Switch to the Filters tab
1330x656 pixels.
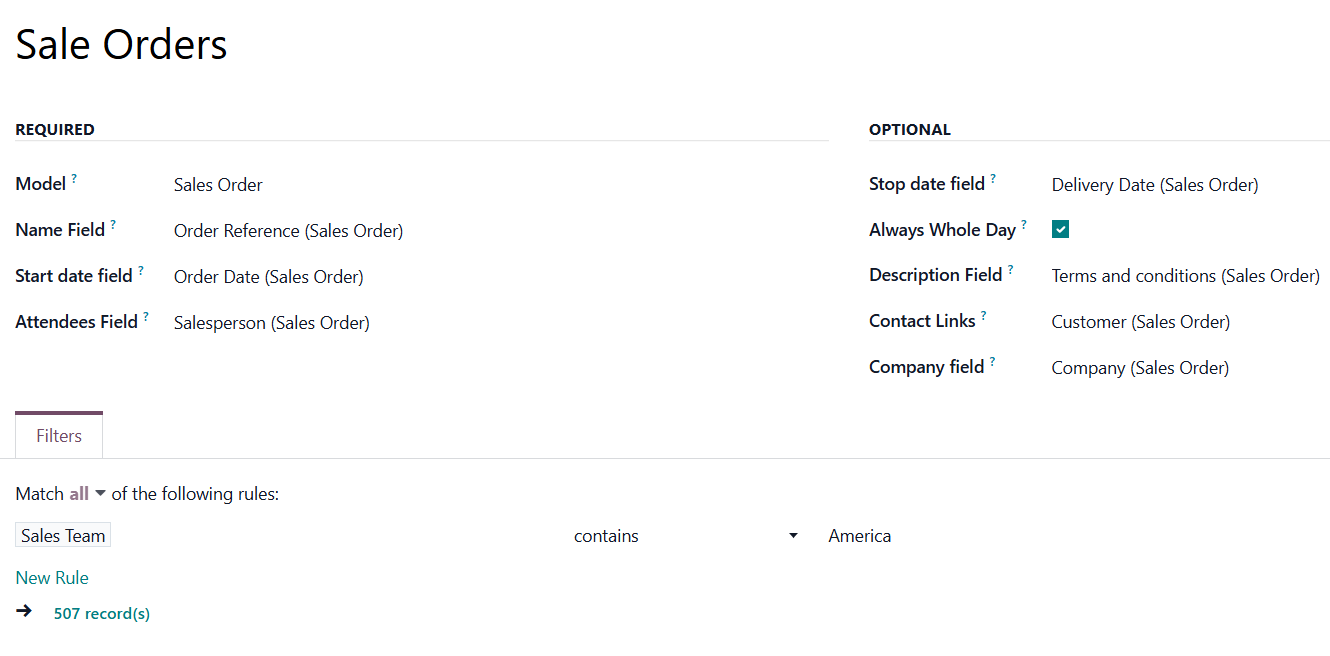tap(59, 436)
